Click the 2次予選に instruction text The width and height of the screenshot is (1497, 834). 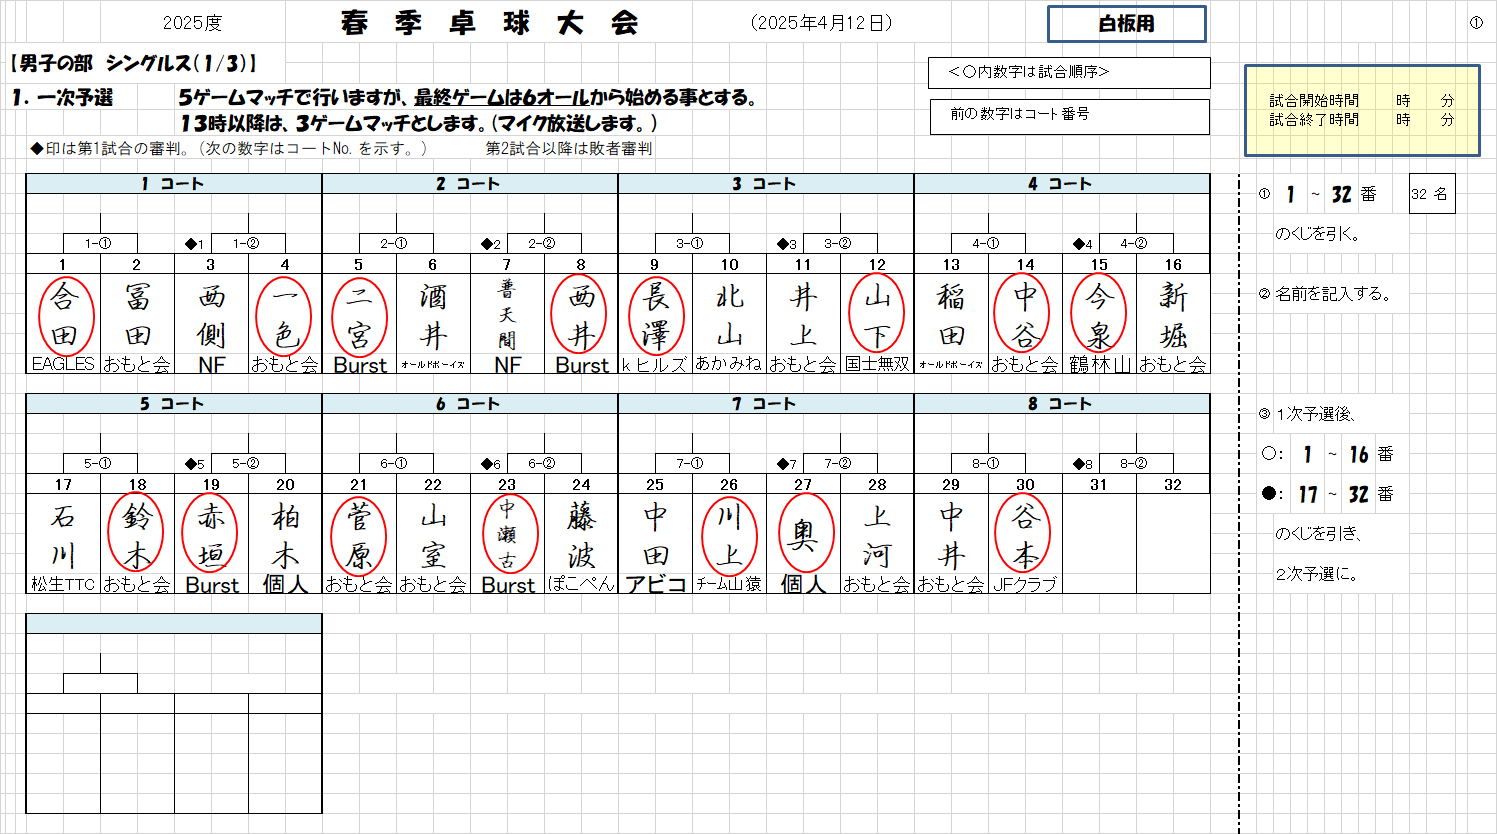click(x=1318, y=574)
